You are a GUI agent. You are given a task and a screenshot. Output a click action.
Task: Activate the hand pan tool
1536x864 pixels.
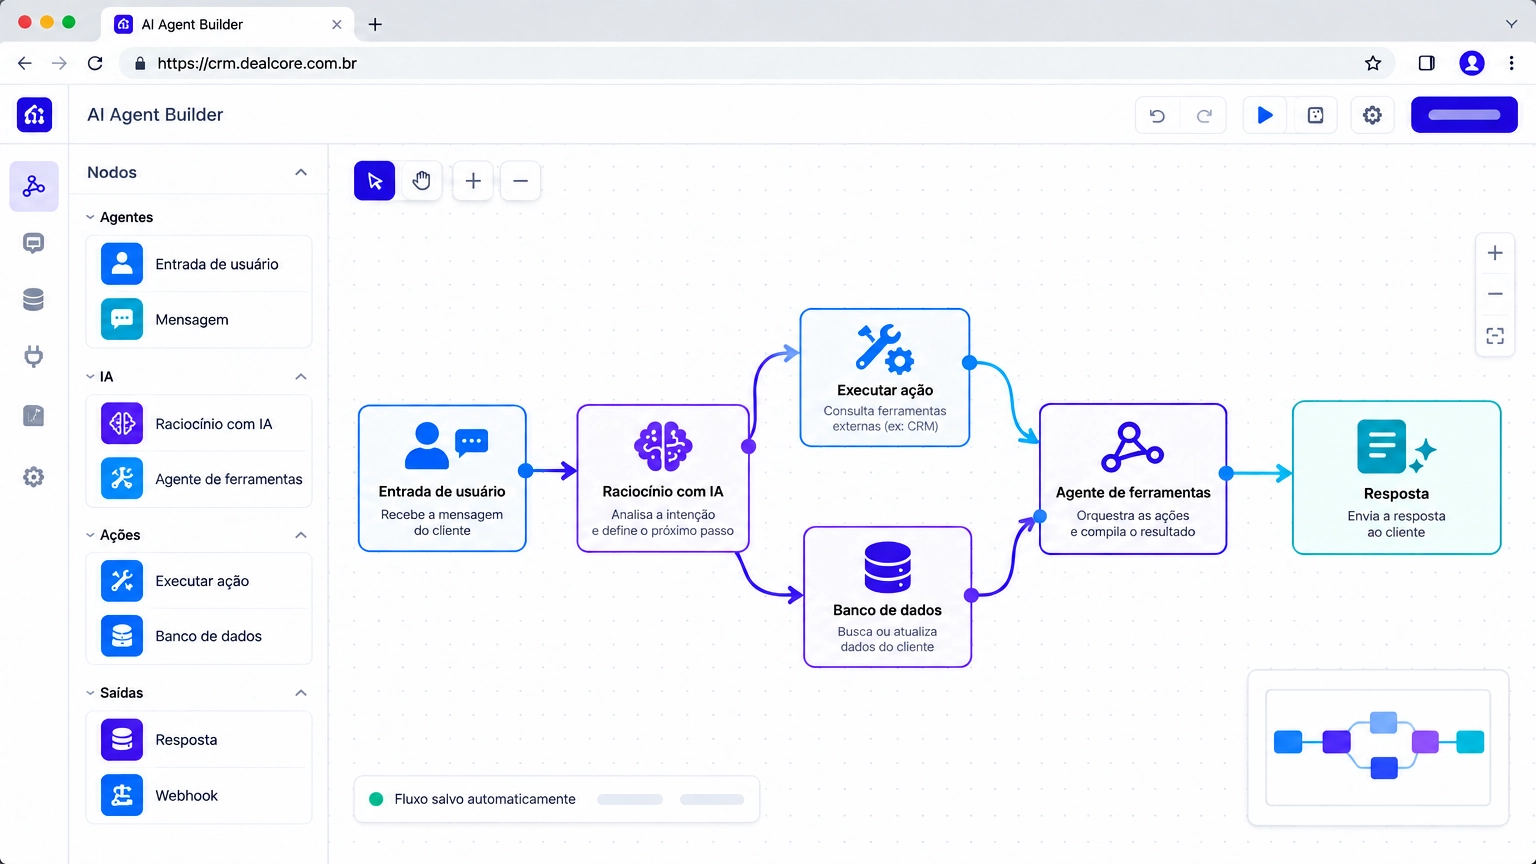click(x=422, y=181)
